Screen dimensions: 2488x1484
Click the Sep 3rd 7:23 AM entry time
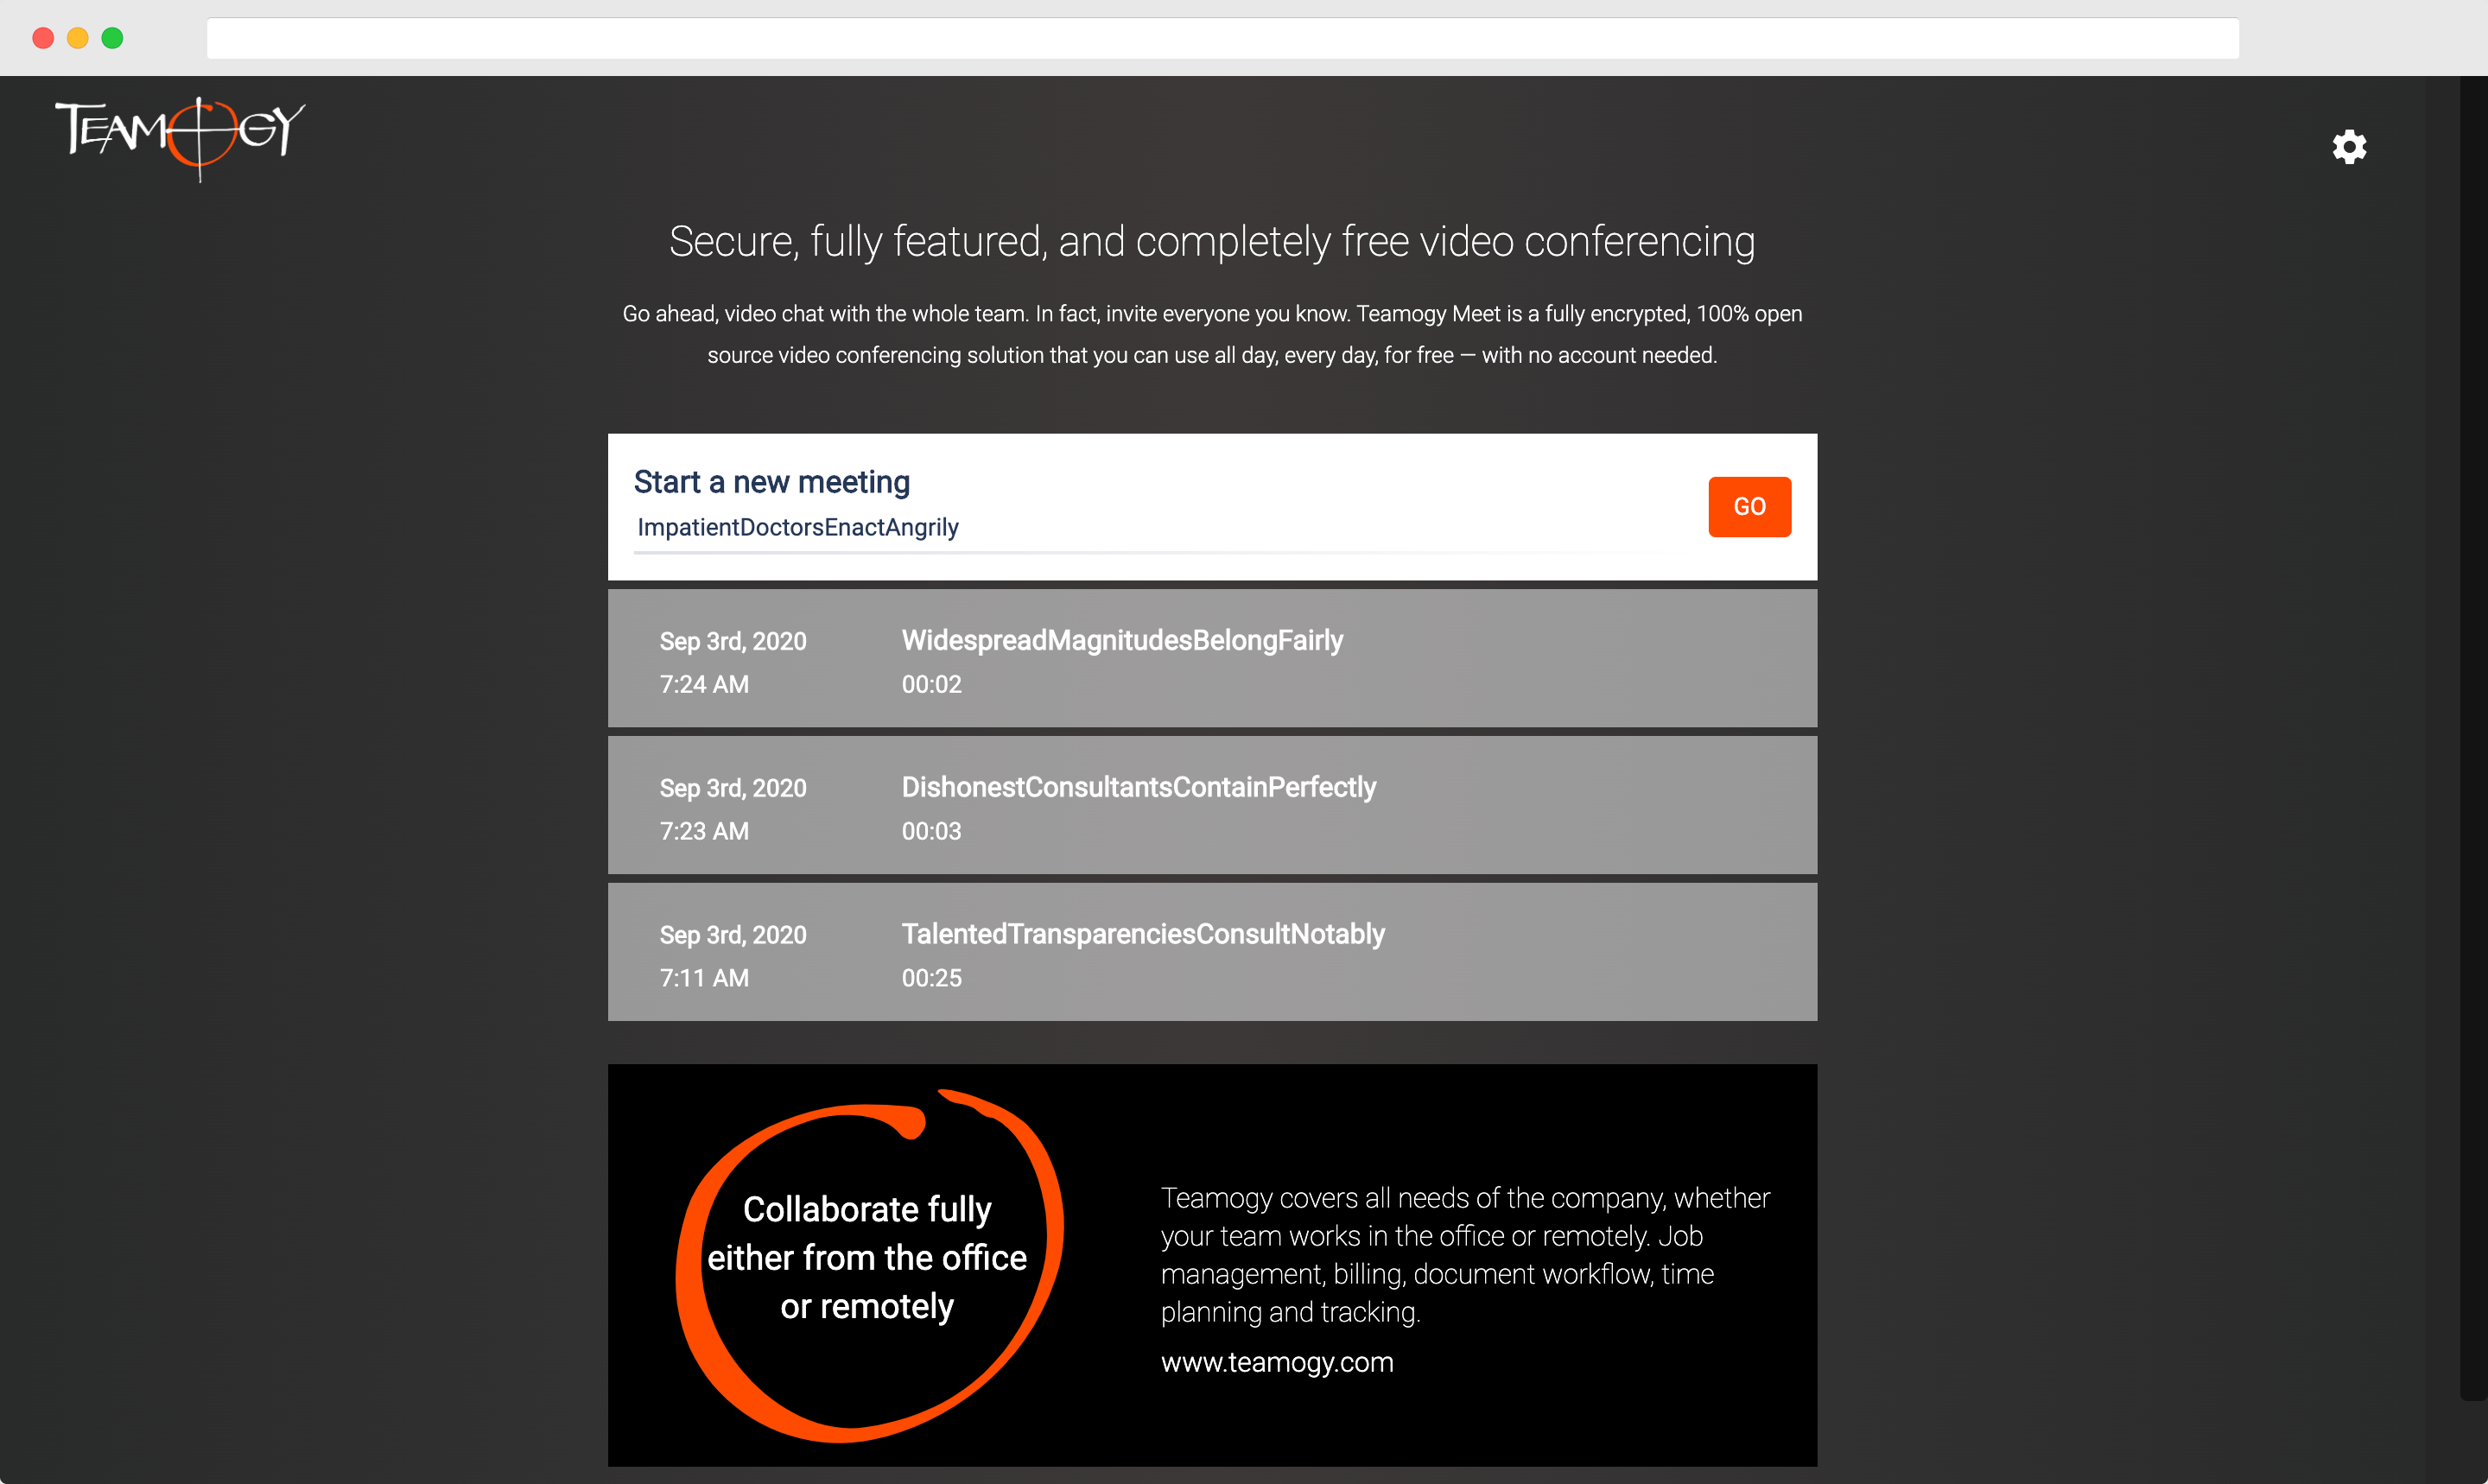coord(704,831)
